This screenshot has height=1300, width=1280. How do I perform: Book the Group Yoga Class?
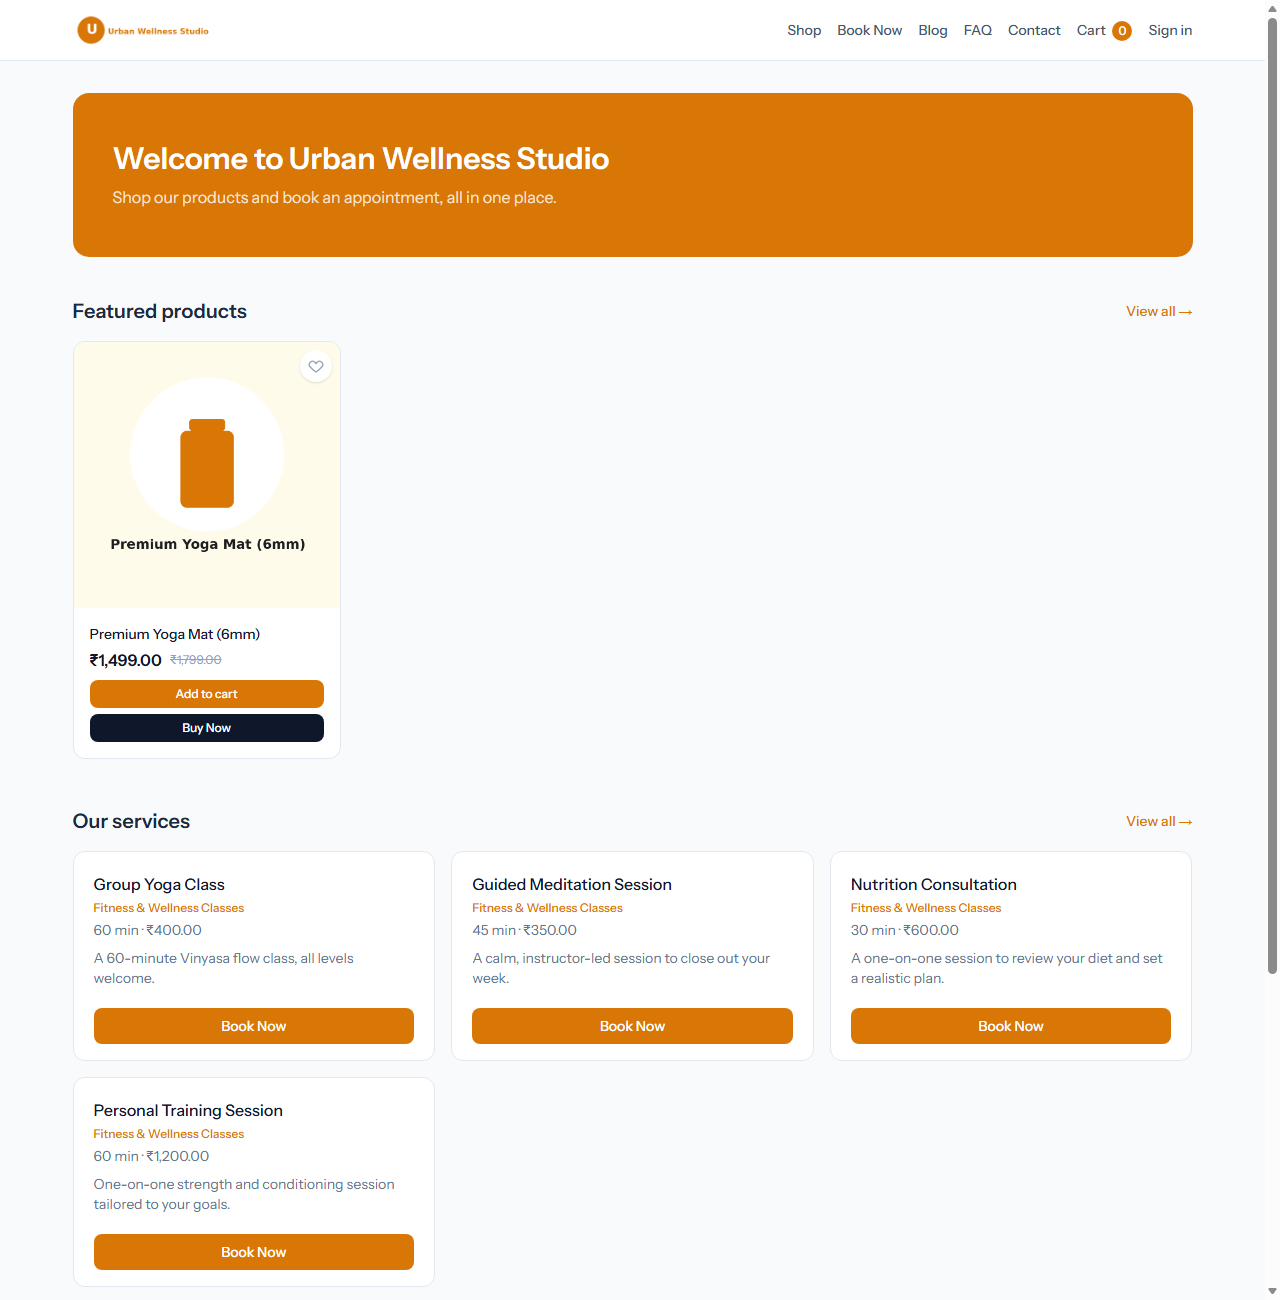tap(254, 1026)
